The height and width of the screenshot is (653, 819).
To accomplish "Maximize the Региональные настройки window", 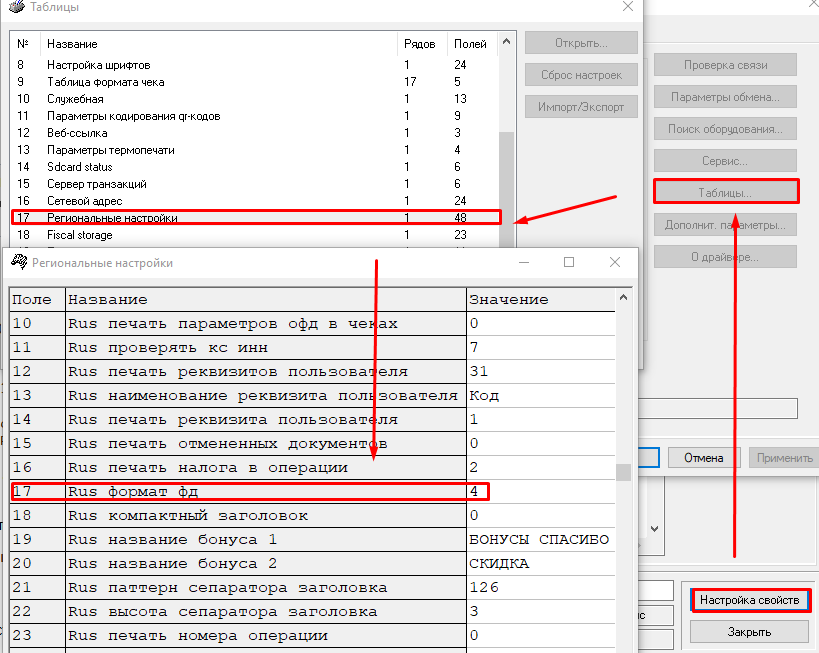I will pyautogui.click(x=569, y=263).
